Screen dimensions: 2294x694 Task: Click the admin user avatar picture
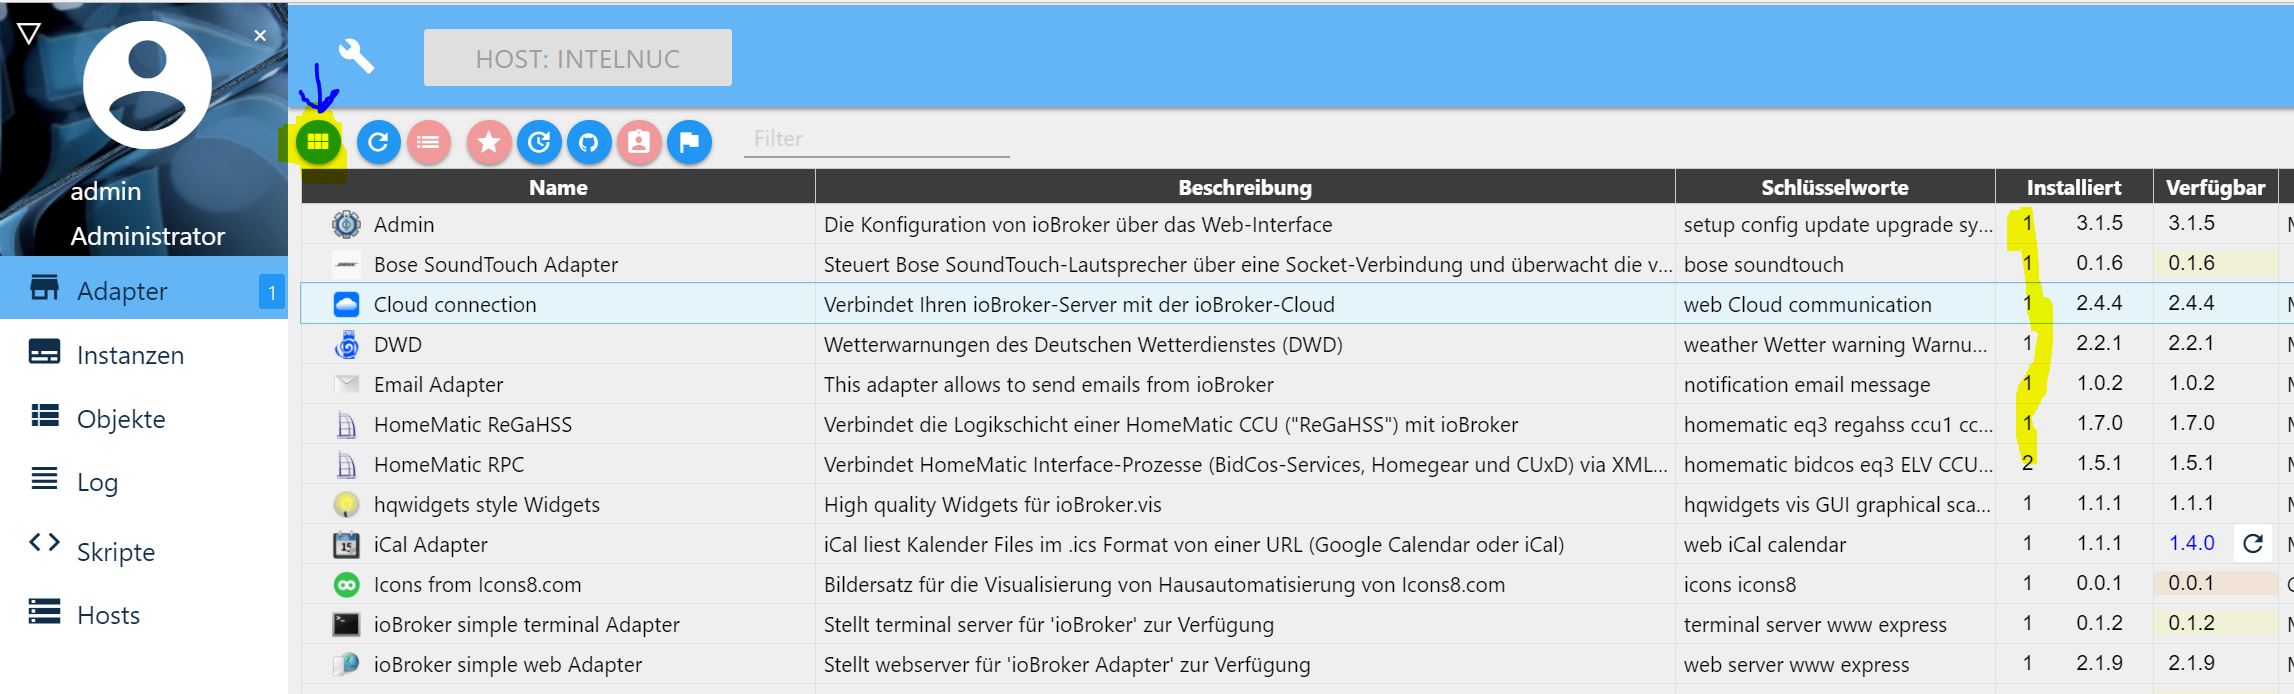(x=147, y=85)
